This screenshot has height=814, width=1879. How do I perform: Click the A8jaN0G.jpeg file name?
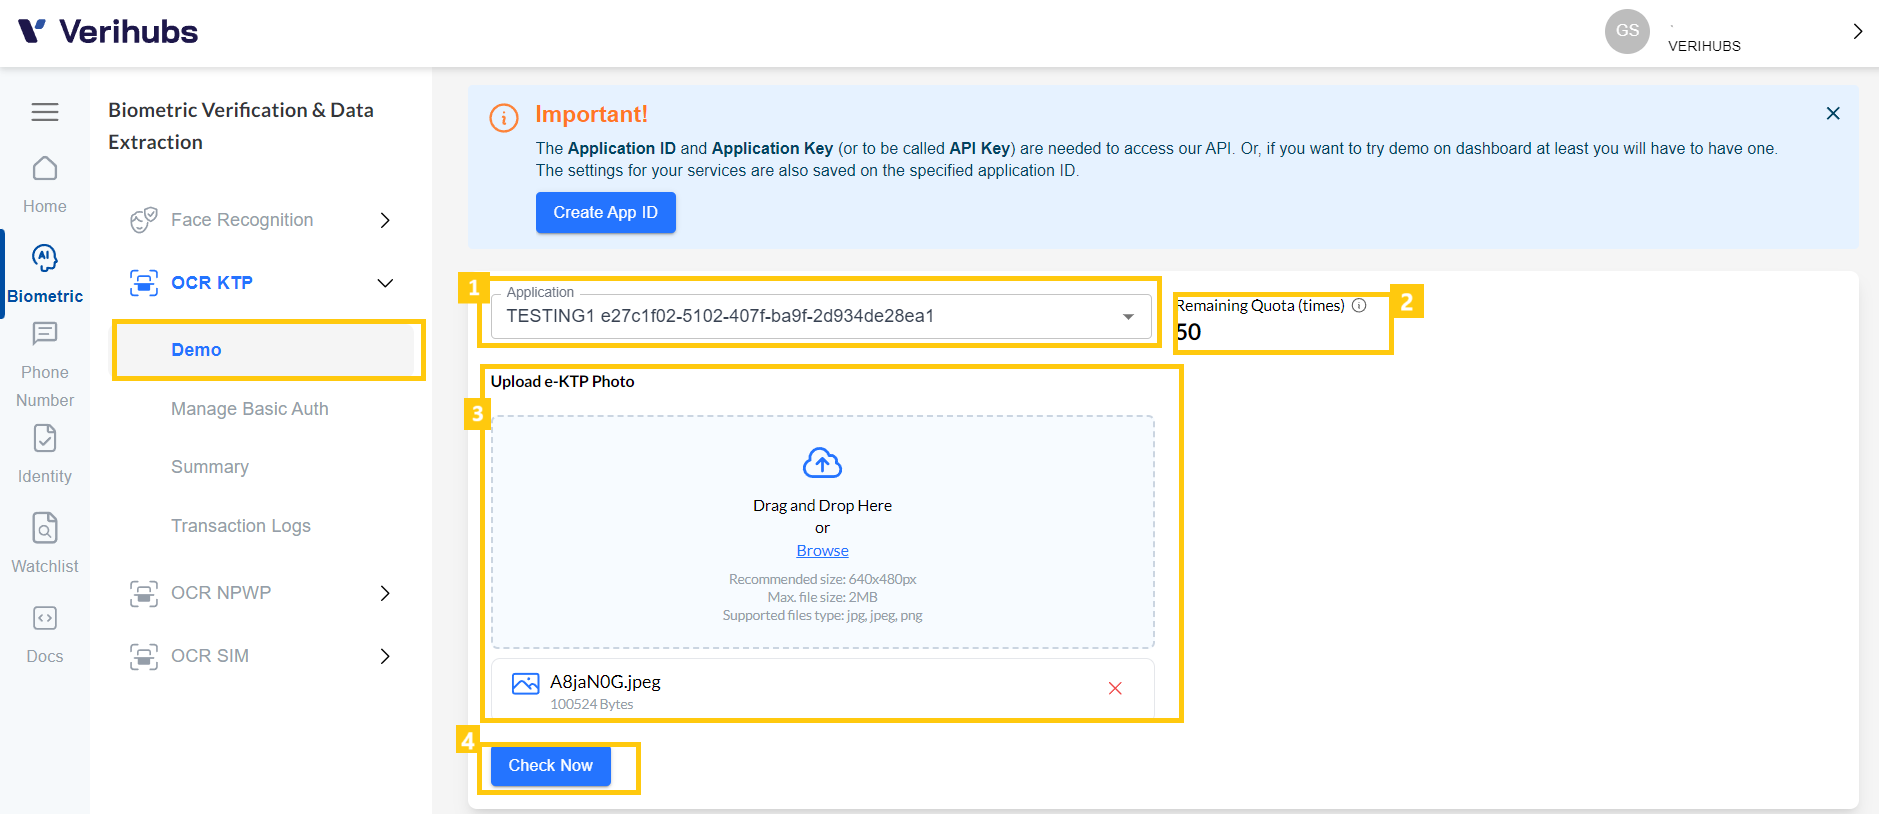pos(605,682)
